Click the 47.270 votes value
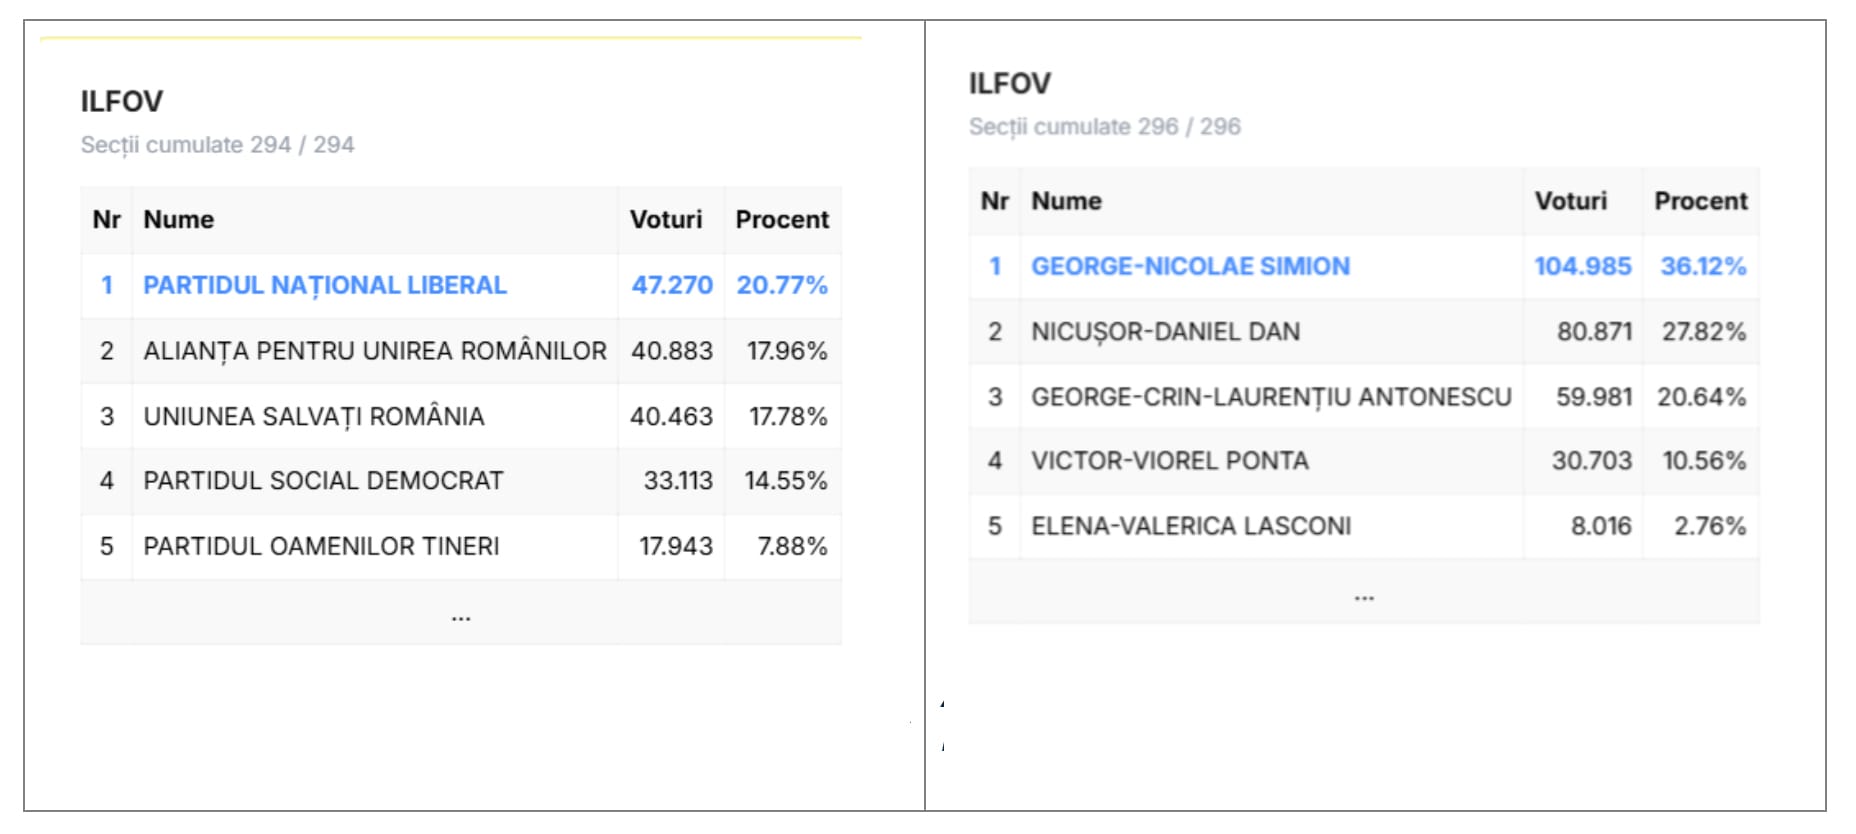The width and height of the screenshot is (1856, 834). 672,286
